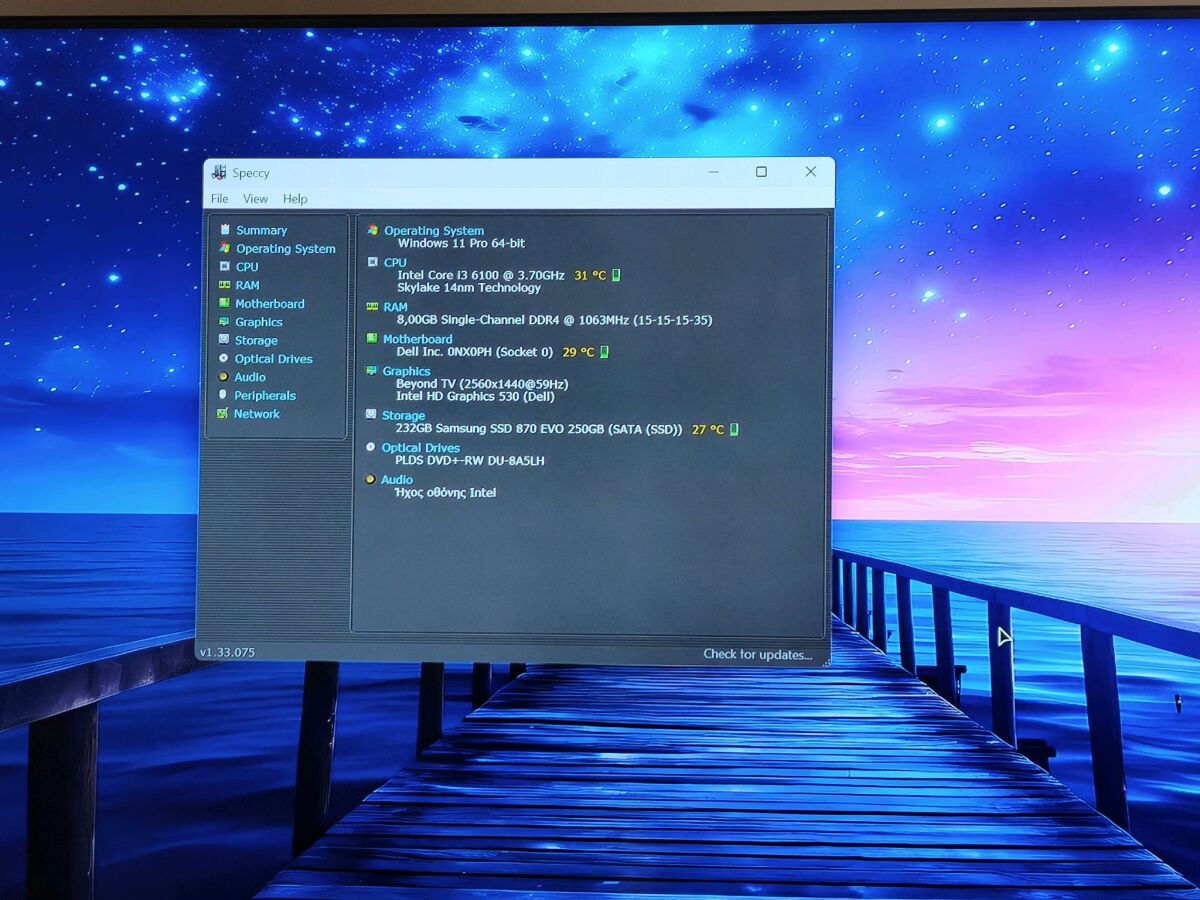Open the Optical Drives summary heading link
The width and height of the screenshot is (1200, 900).
click(421, 448)
